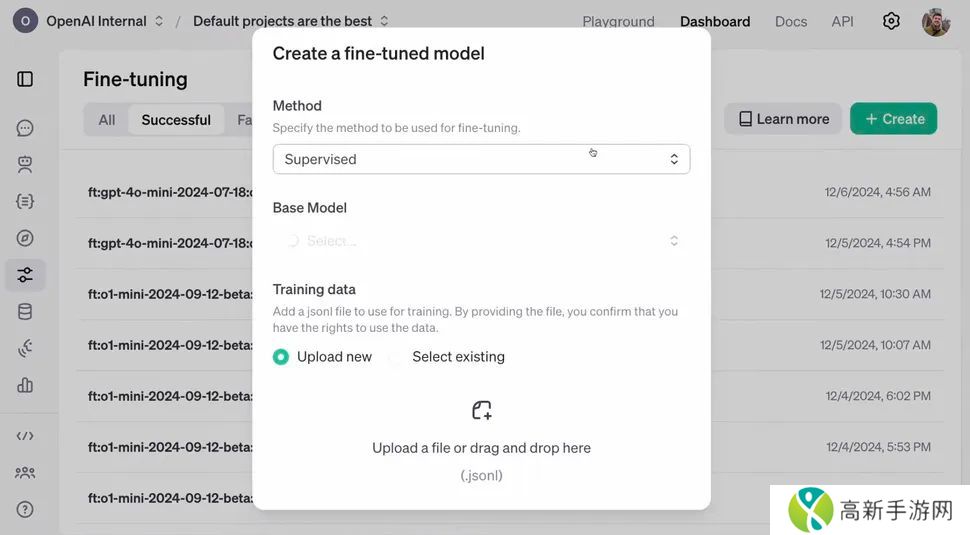The image size is (970, 535).
Task: Open the Chat icon in sidebar
Action: tap(25, 128)
